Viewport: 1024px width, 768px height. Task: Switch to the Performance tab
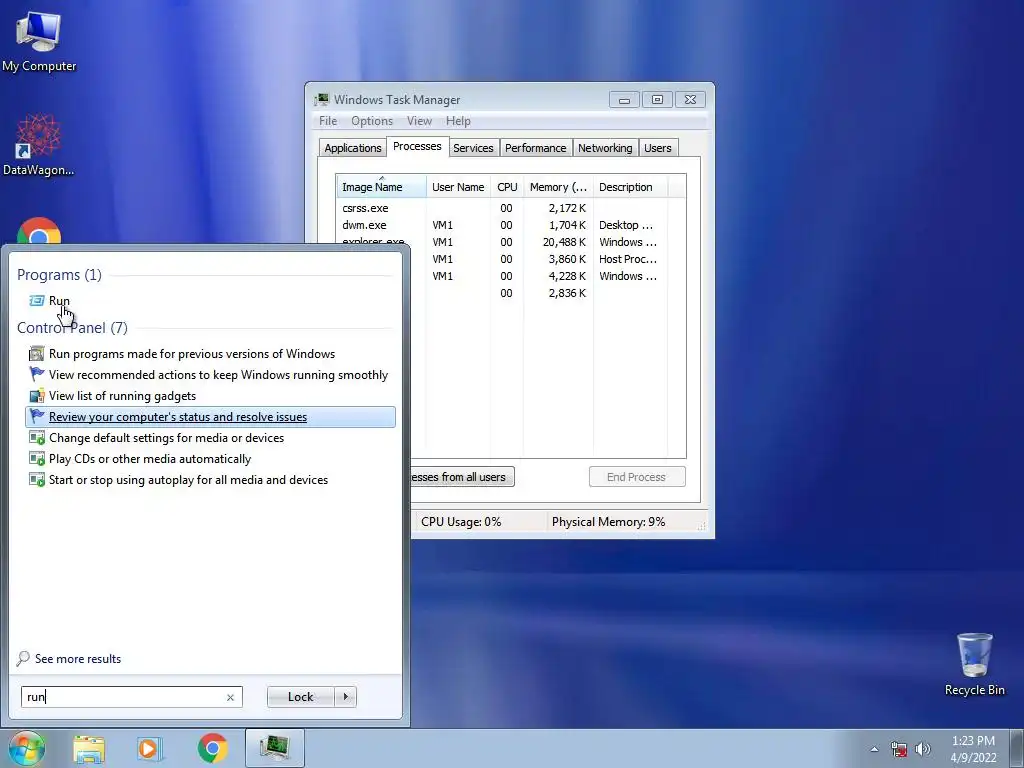(536, 148)
